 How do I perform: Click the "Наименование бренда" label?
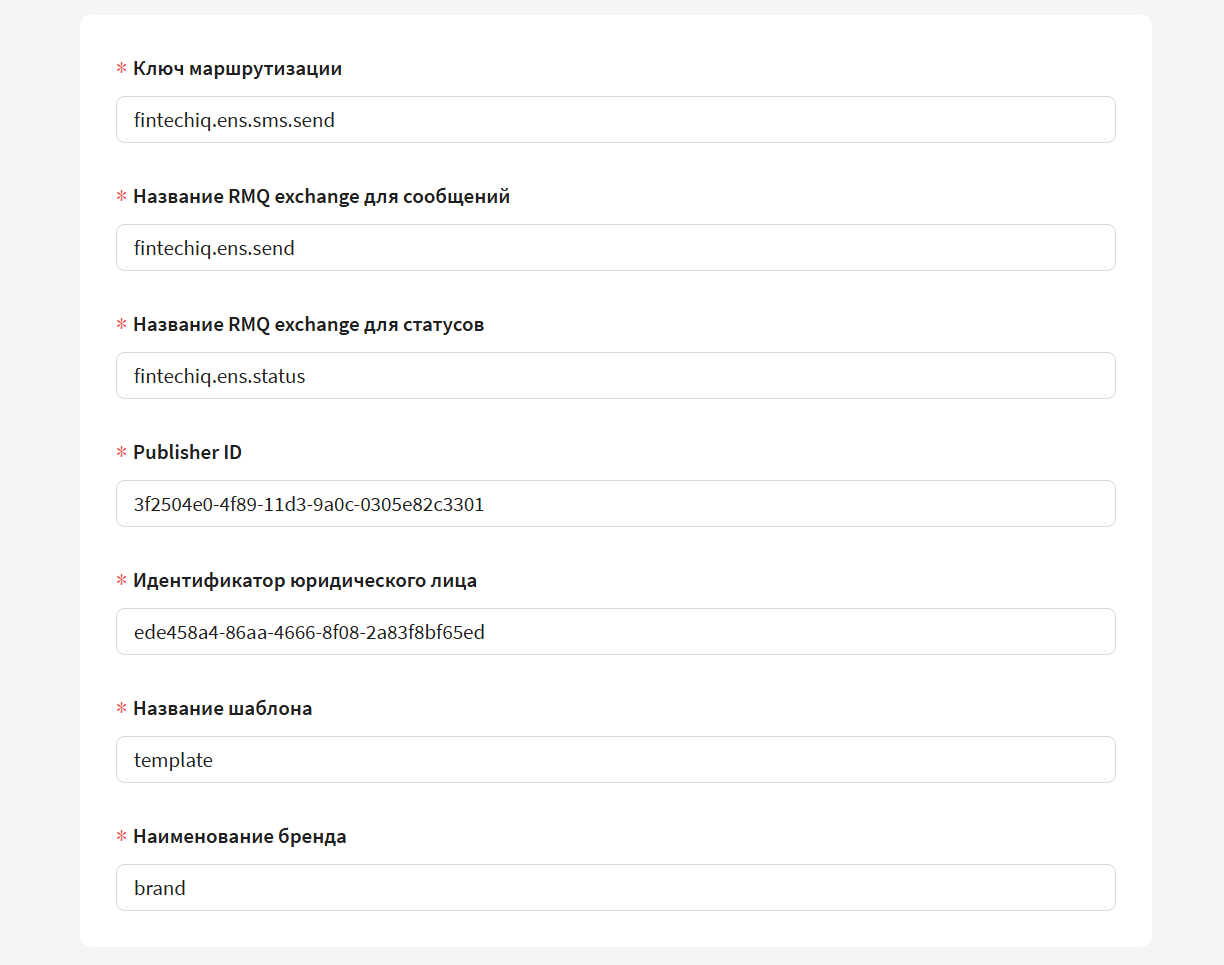(239, 837)
